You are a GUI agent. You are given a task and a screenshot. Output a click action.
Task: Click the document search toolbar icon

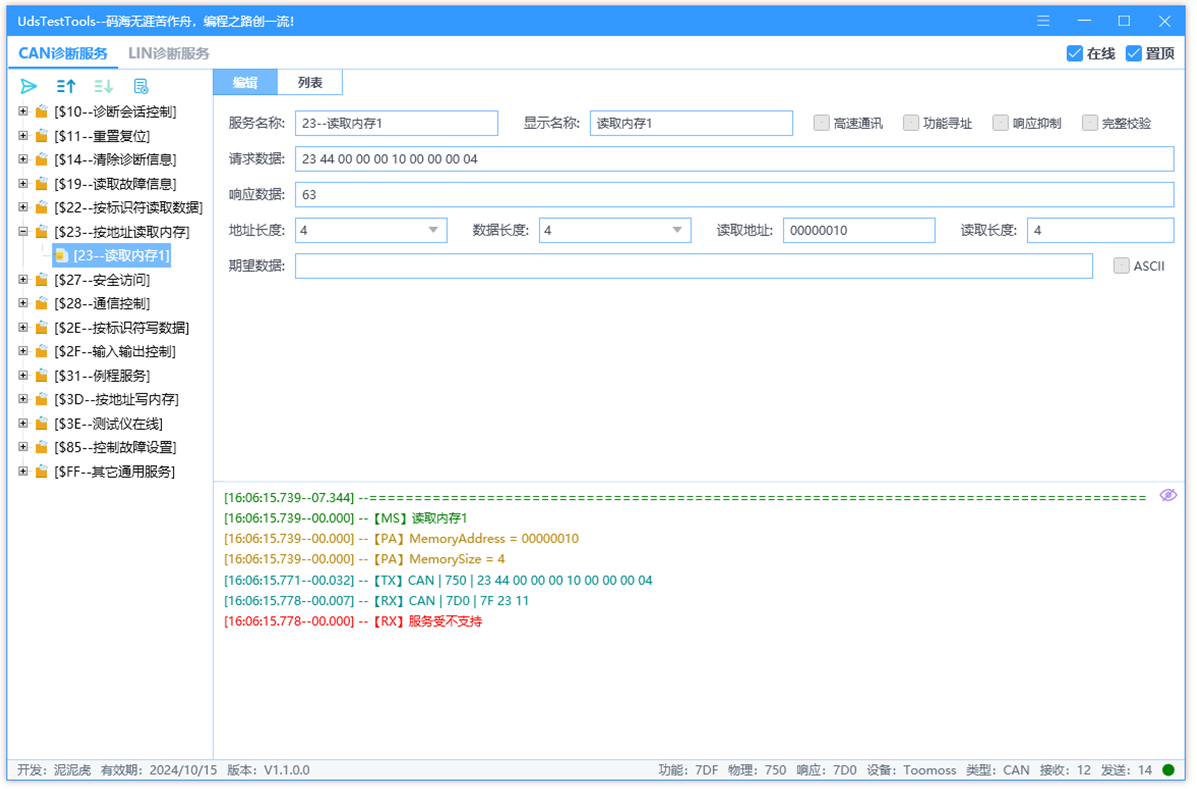click(140, 86)
